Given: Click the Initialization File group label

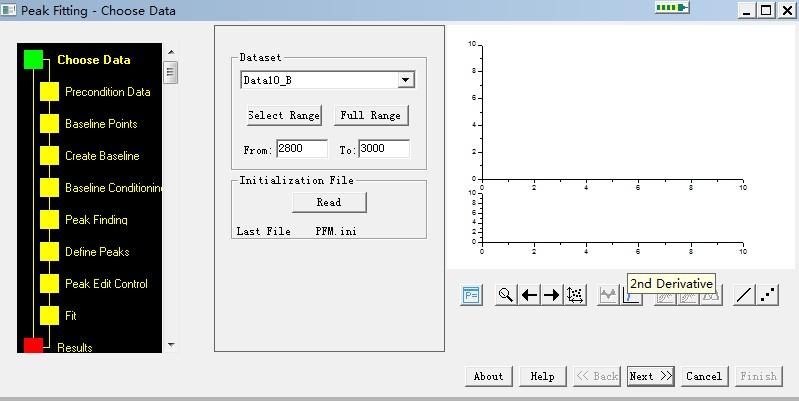Looking at the screenshot, I should (x=297, y=180).
